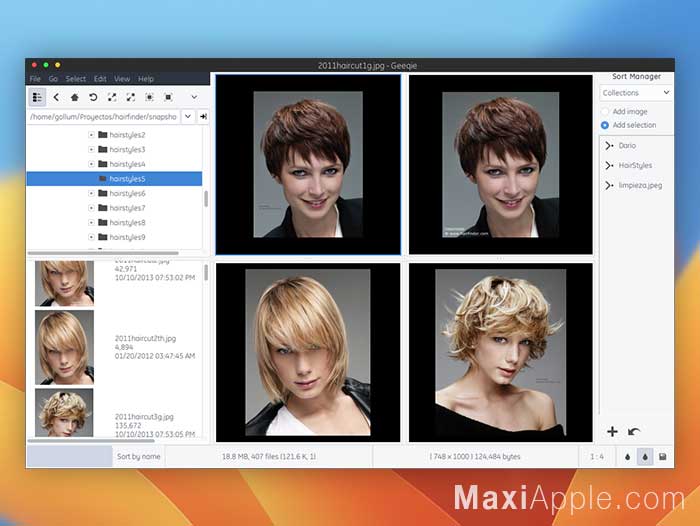Open the View menu

point(122,79)
